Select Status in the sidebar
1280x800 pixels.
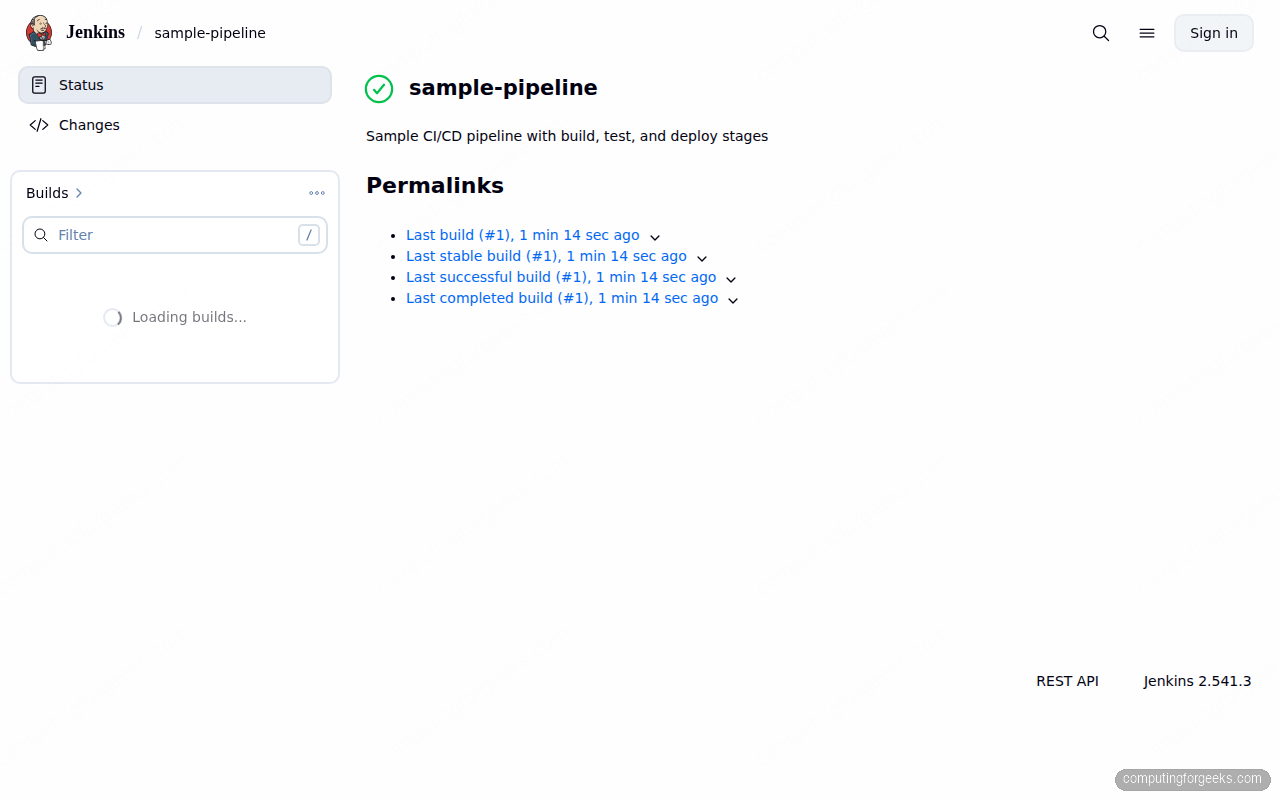pyautogui.click(x=81, y=85)
